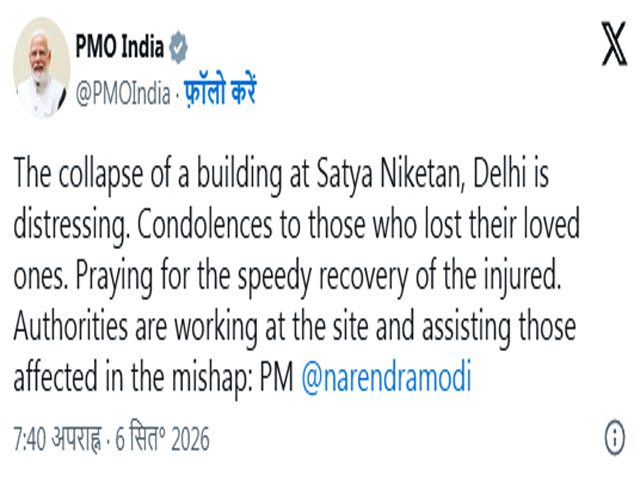Click the 6 सित॰ 2026 date
640x480 pixels.
[x=162, y=437]
